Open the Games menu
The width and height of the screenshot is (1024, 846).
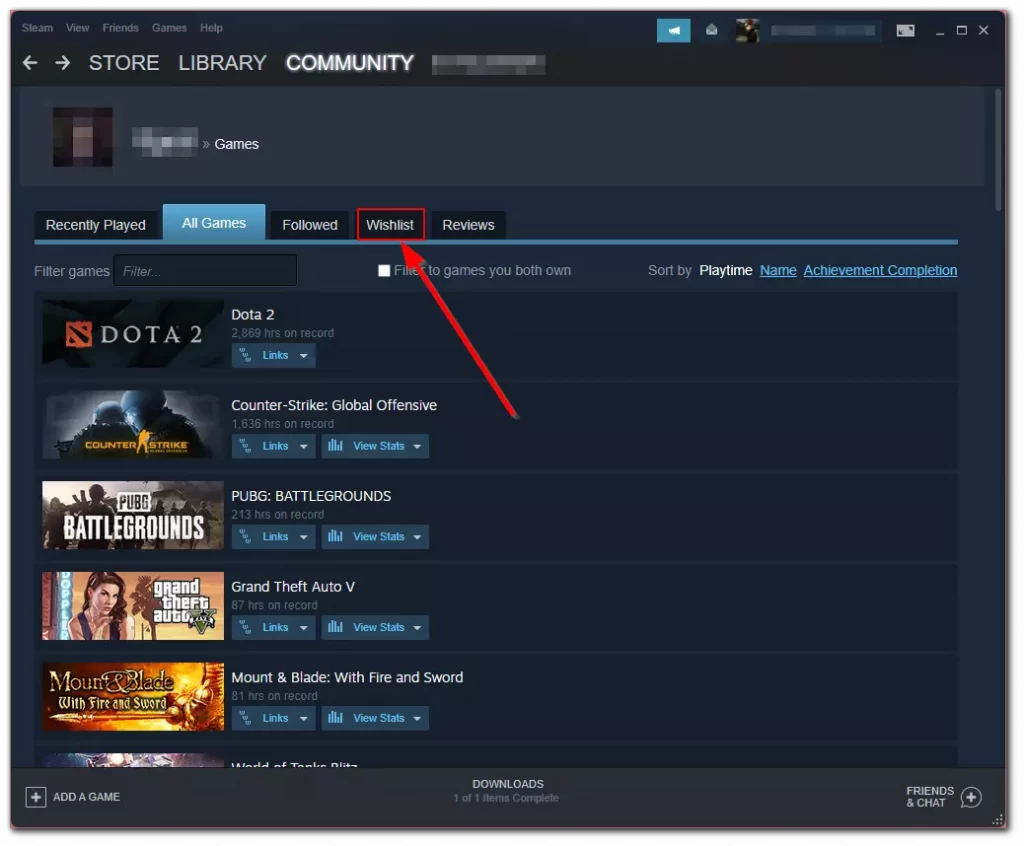(169, 28)
